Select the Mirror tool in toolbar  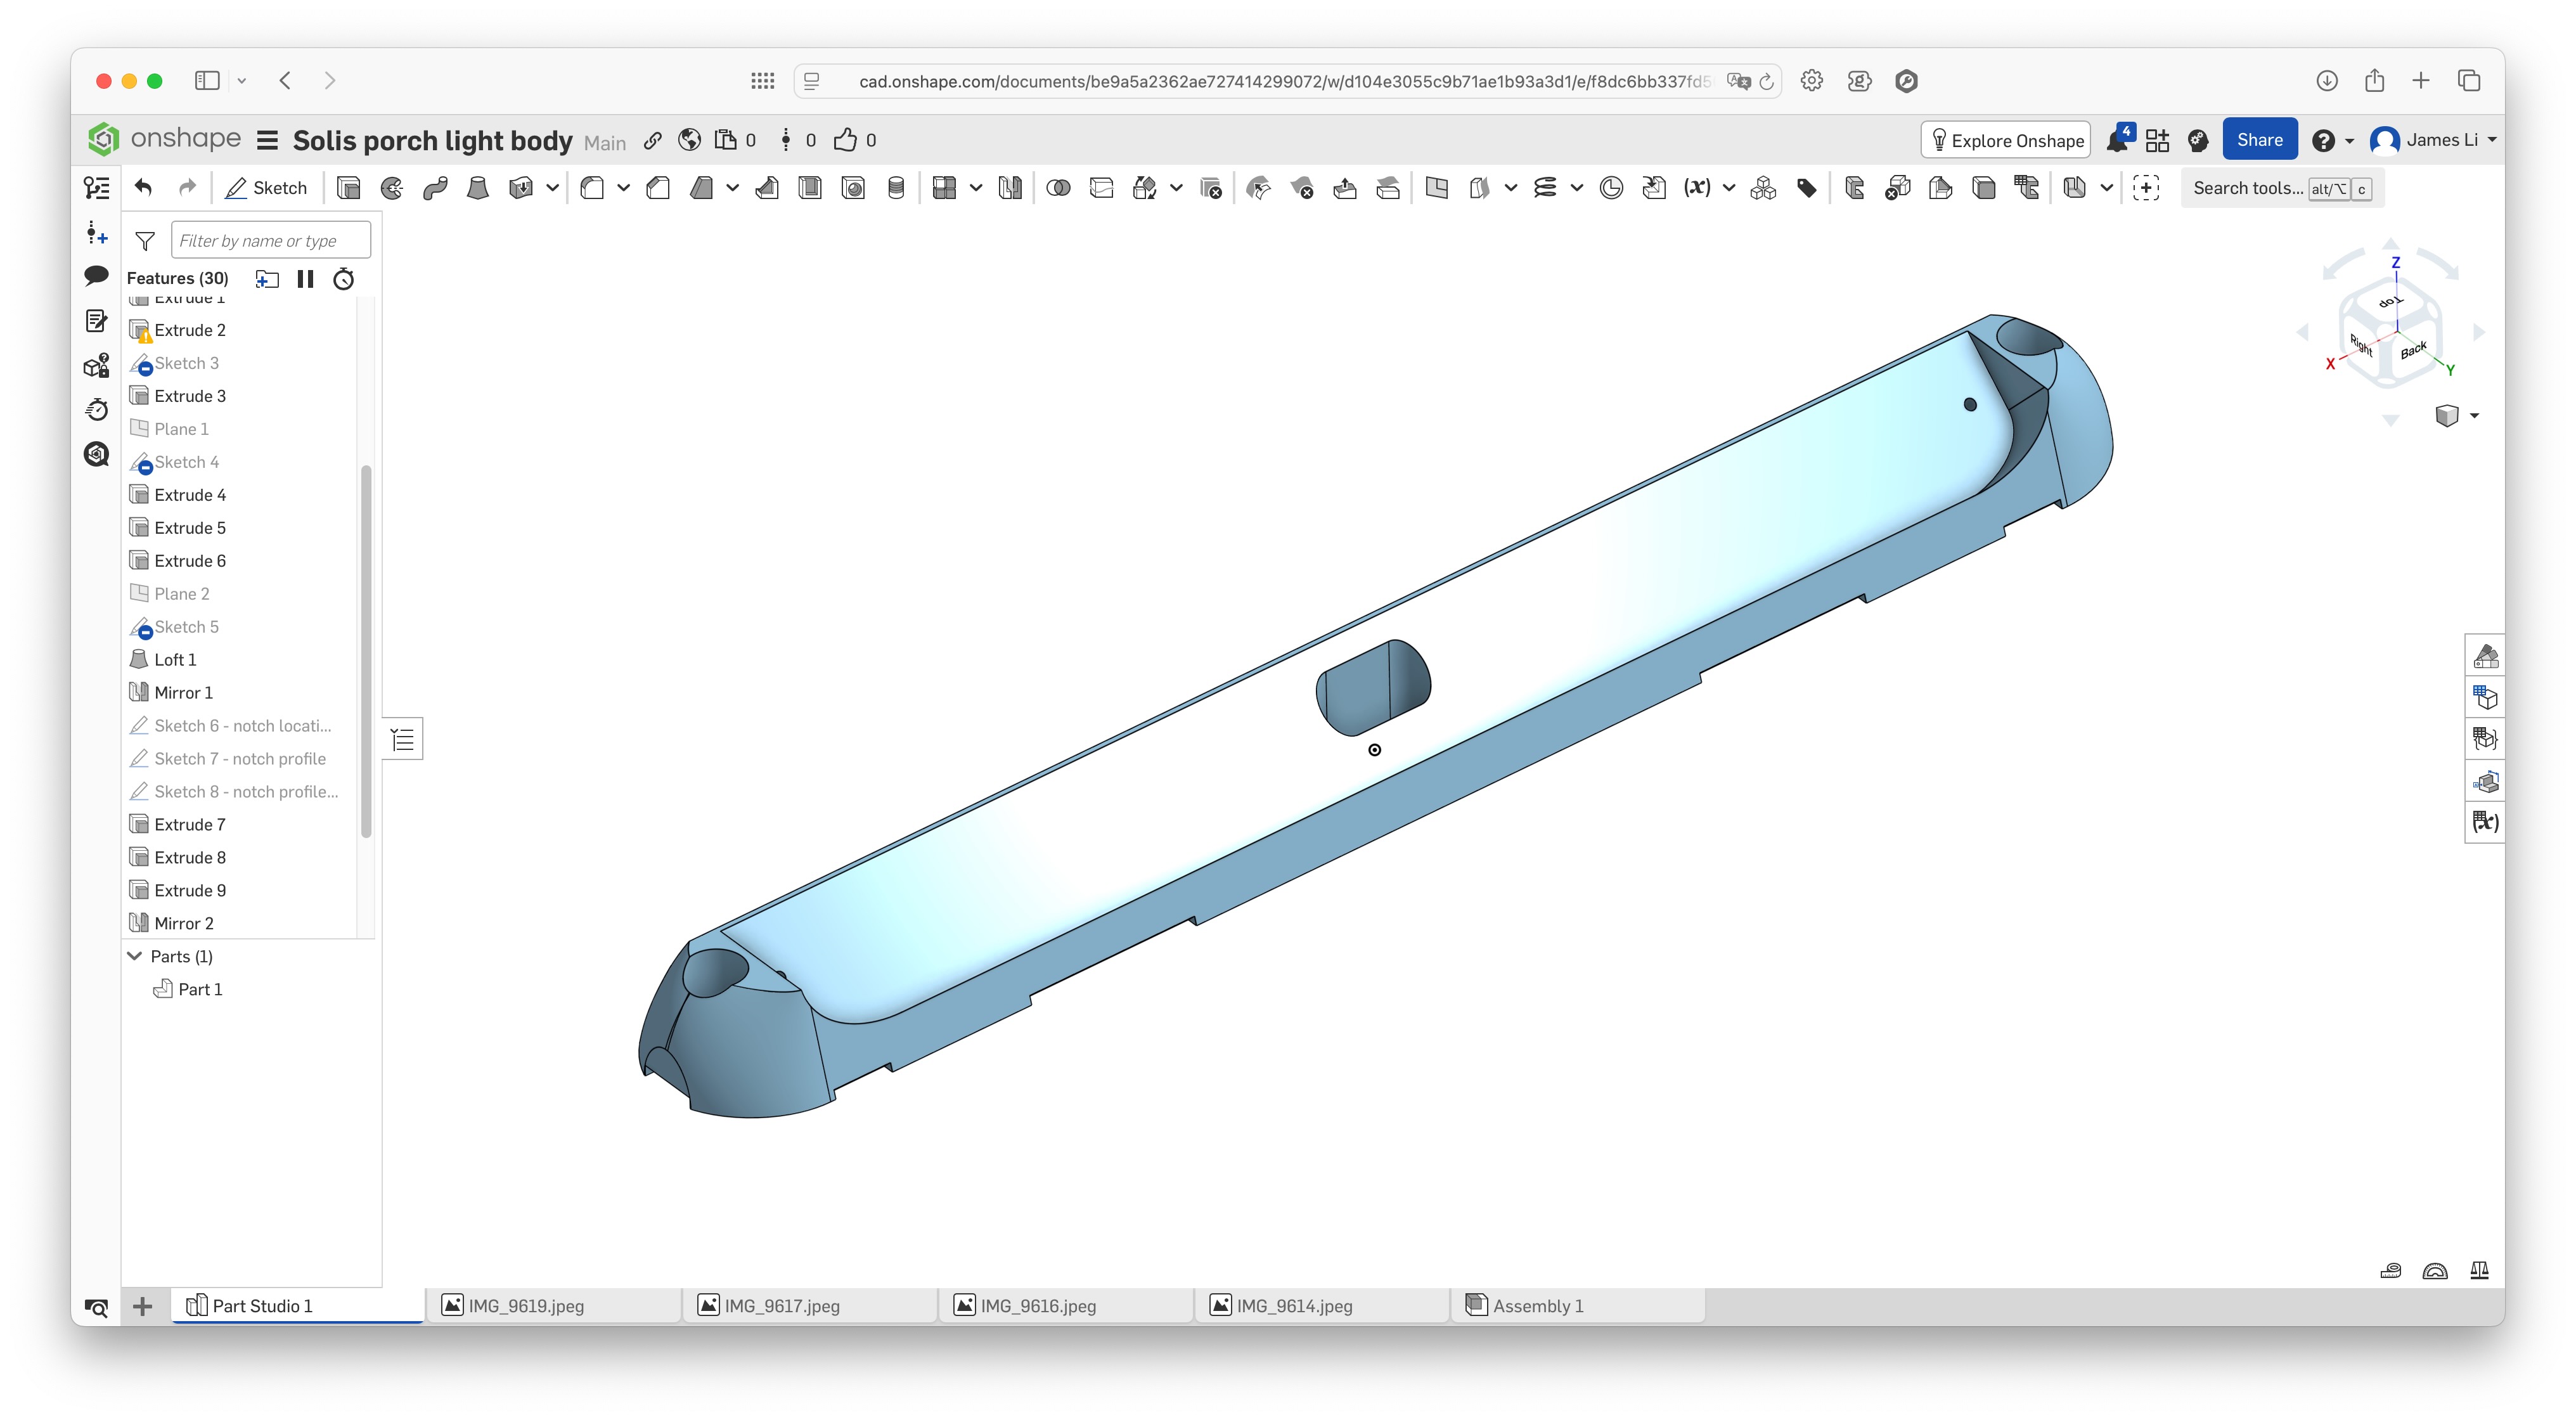click(1010, 188)
